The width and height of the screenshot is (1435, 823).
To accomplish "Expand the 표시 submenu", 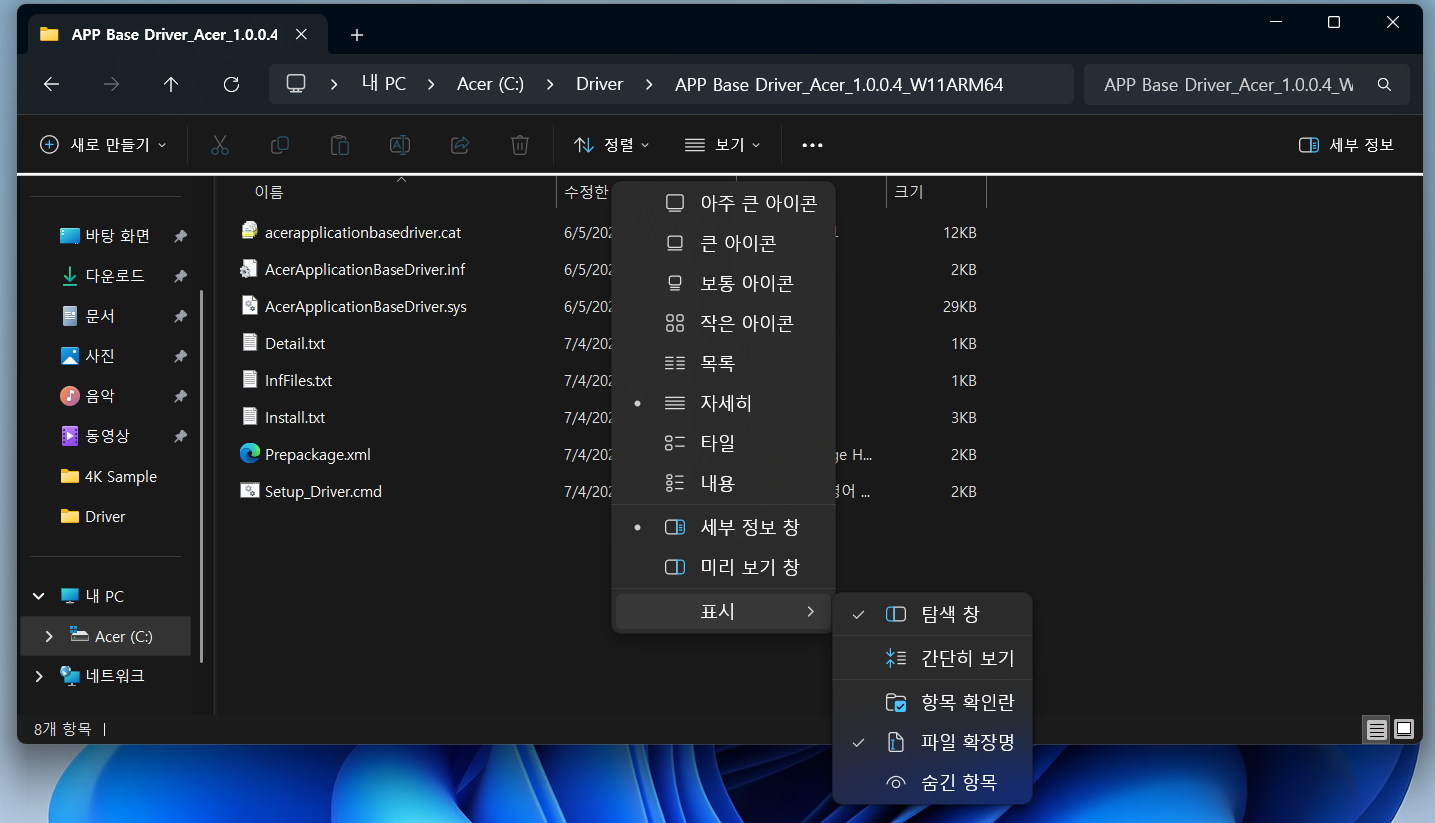I will coord(723,611).
